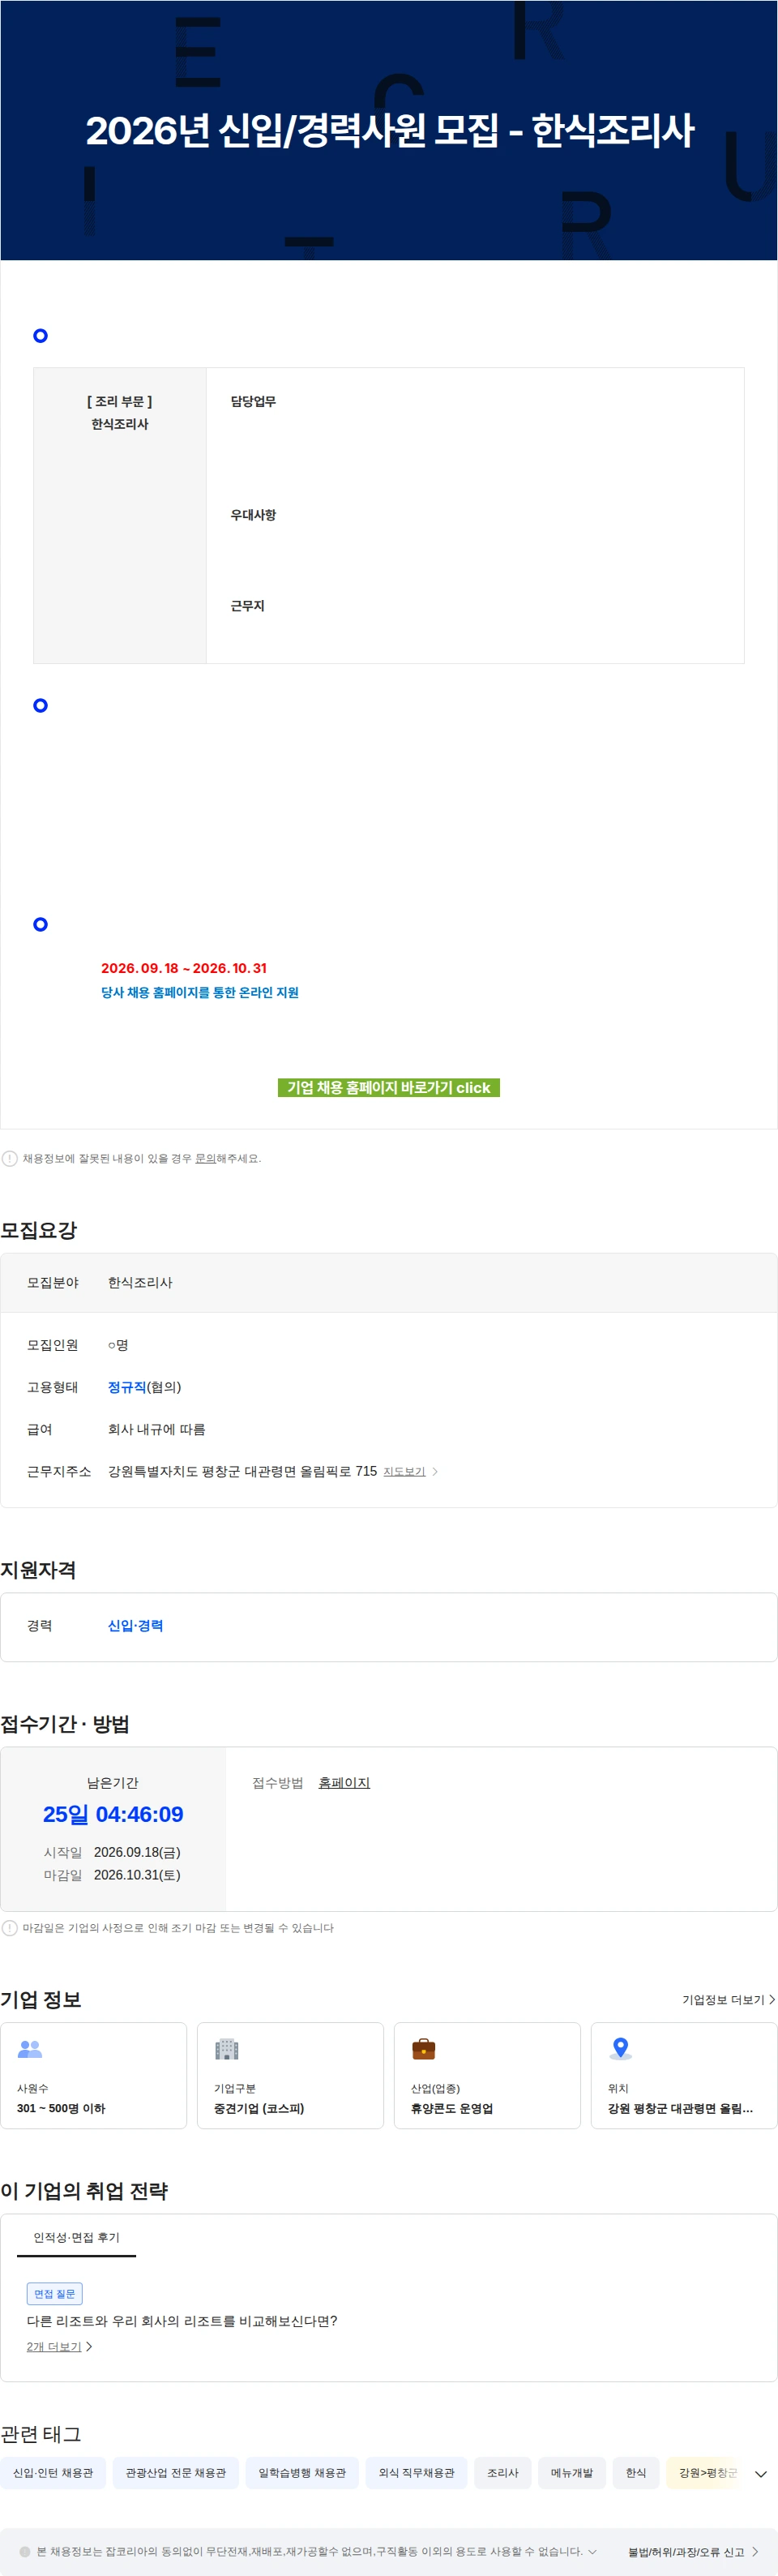Image resolution: width=778 pixels, height=2576 pixels.
Task: Select the 신입·인턴 채용관 tag
Action: [53, 2472]
